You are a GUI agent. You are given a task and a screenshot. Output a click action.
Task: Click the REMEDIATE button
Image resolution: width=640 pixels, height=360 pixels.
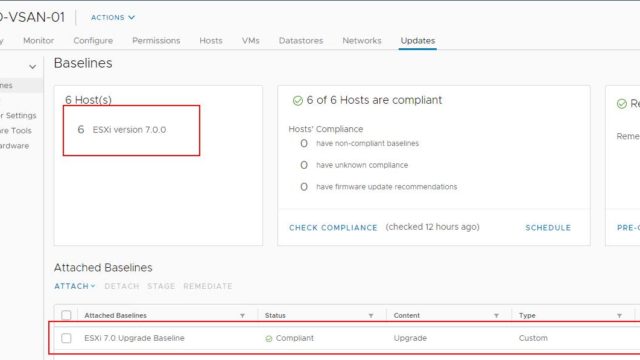(207, 286)
